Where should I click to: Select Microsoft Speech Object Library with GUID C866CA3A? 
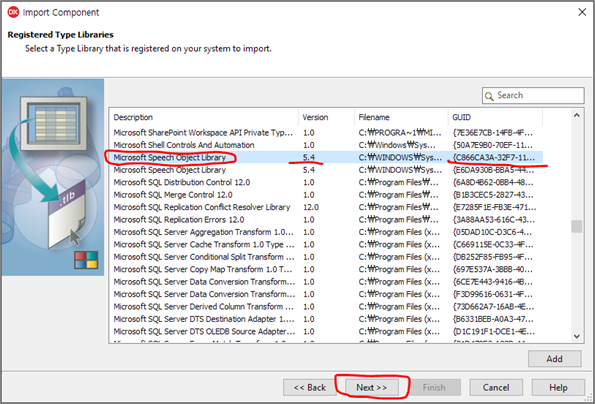(x=326, y=157)
